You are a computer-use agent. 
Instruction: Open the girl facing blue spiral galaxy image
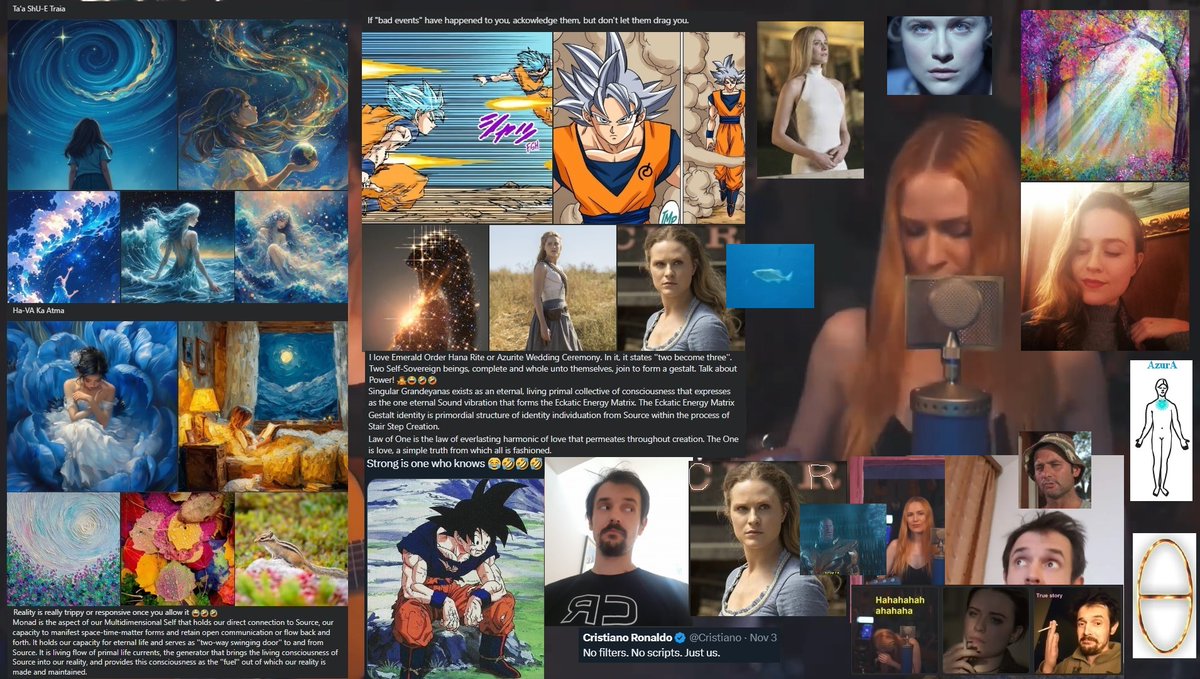pos(91,105)
